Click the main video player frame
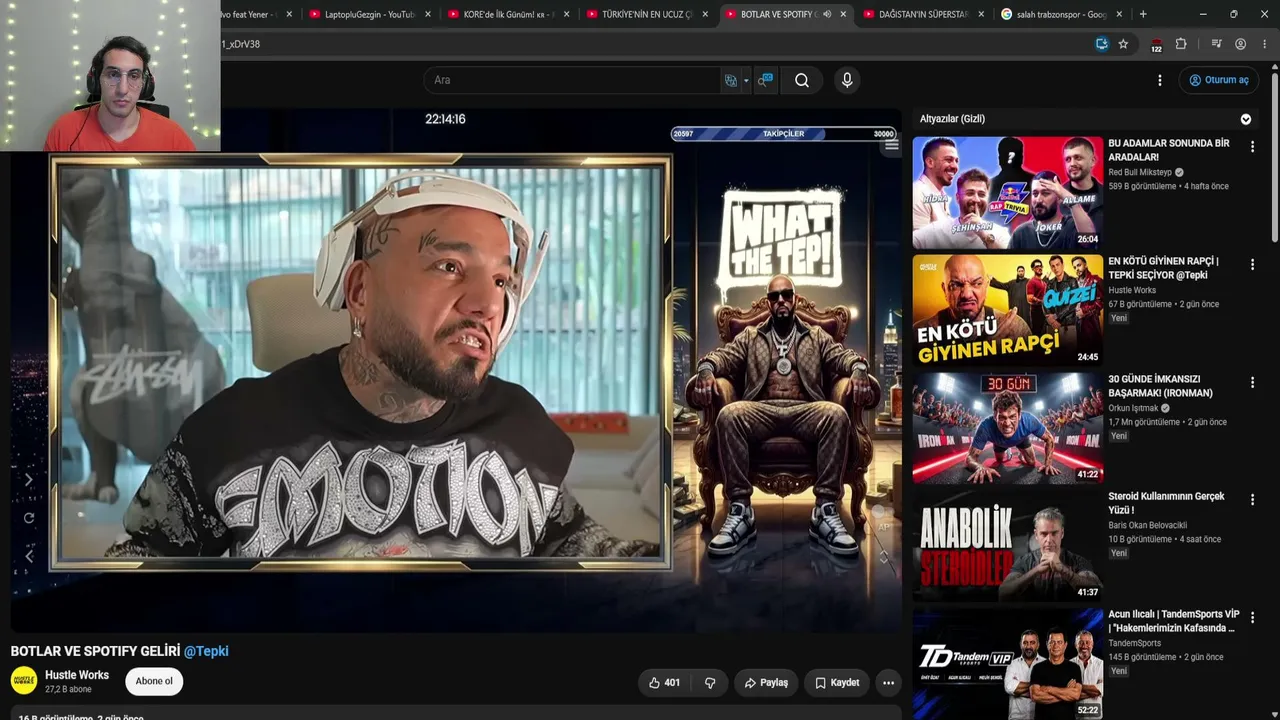This screenshot has width=1280, height=720. [x=456, y=370]
